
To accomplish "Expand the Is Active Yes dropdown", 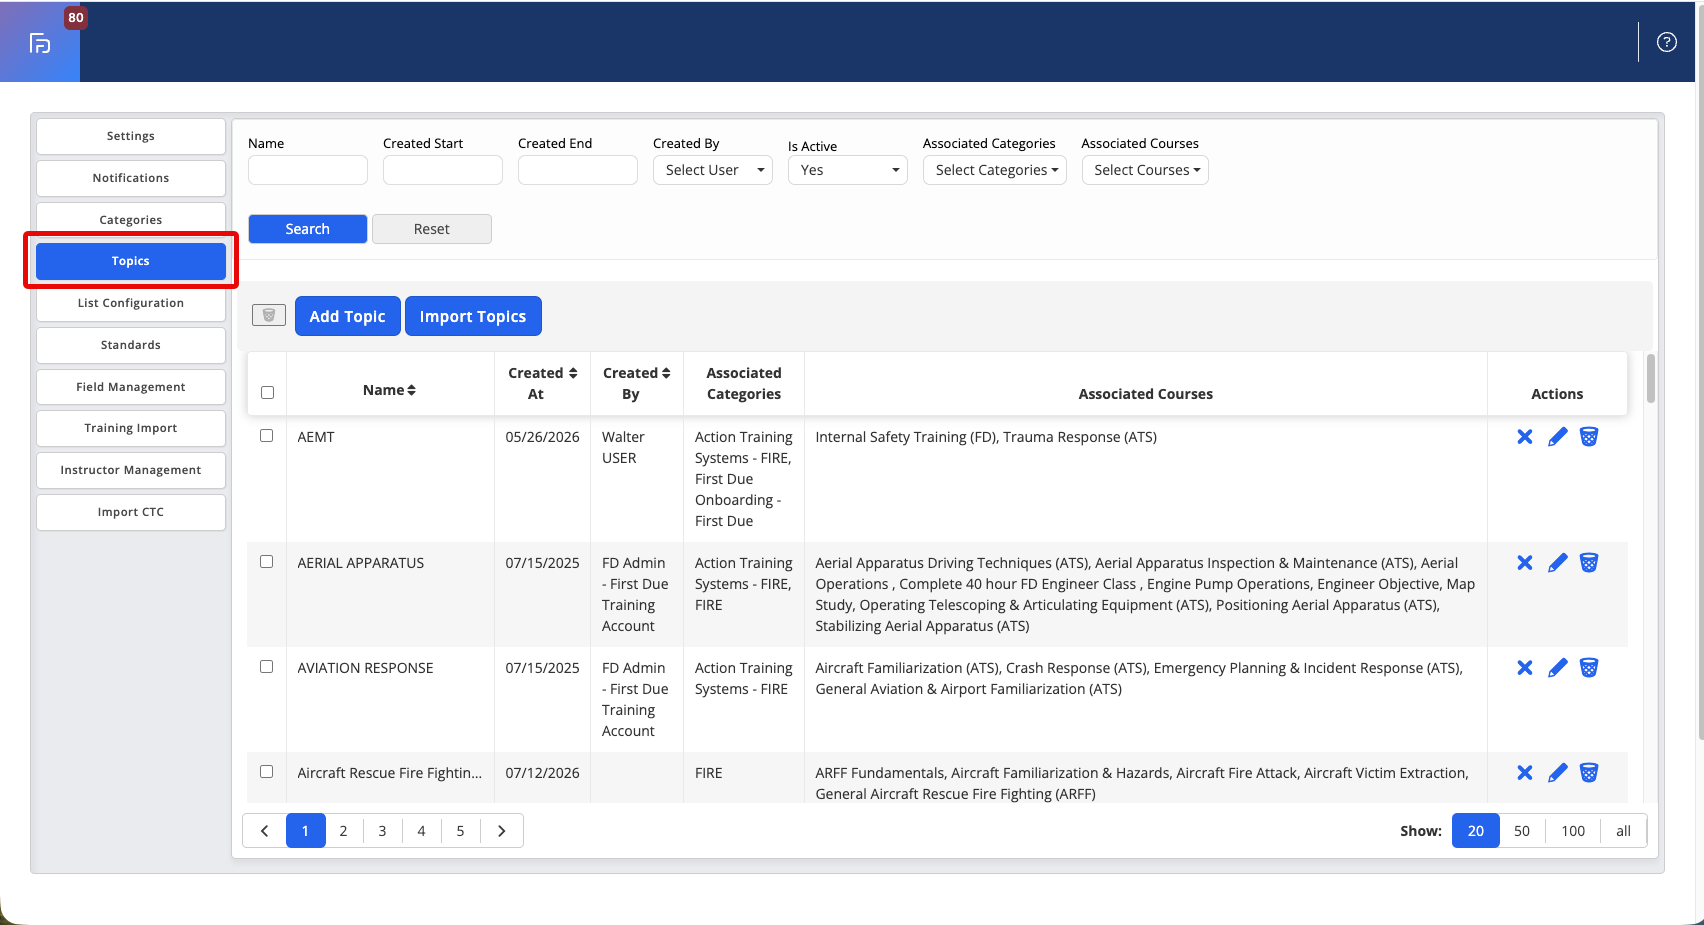I will [848, 170].
